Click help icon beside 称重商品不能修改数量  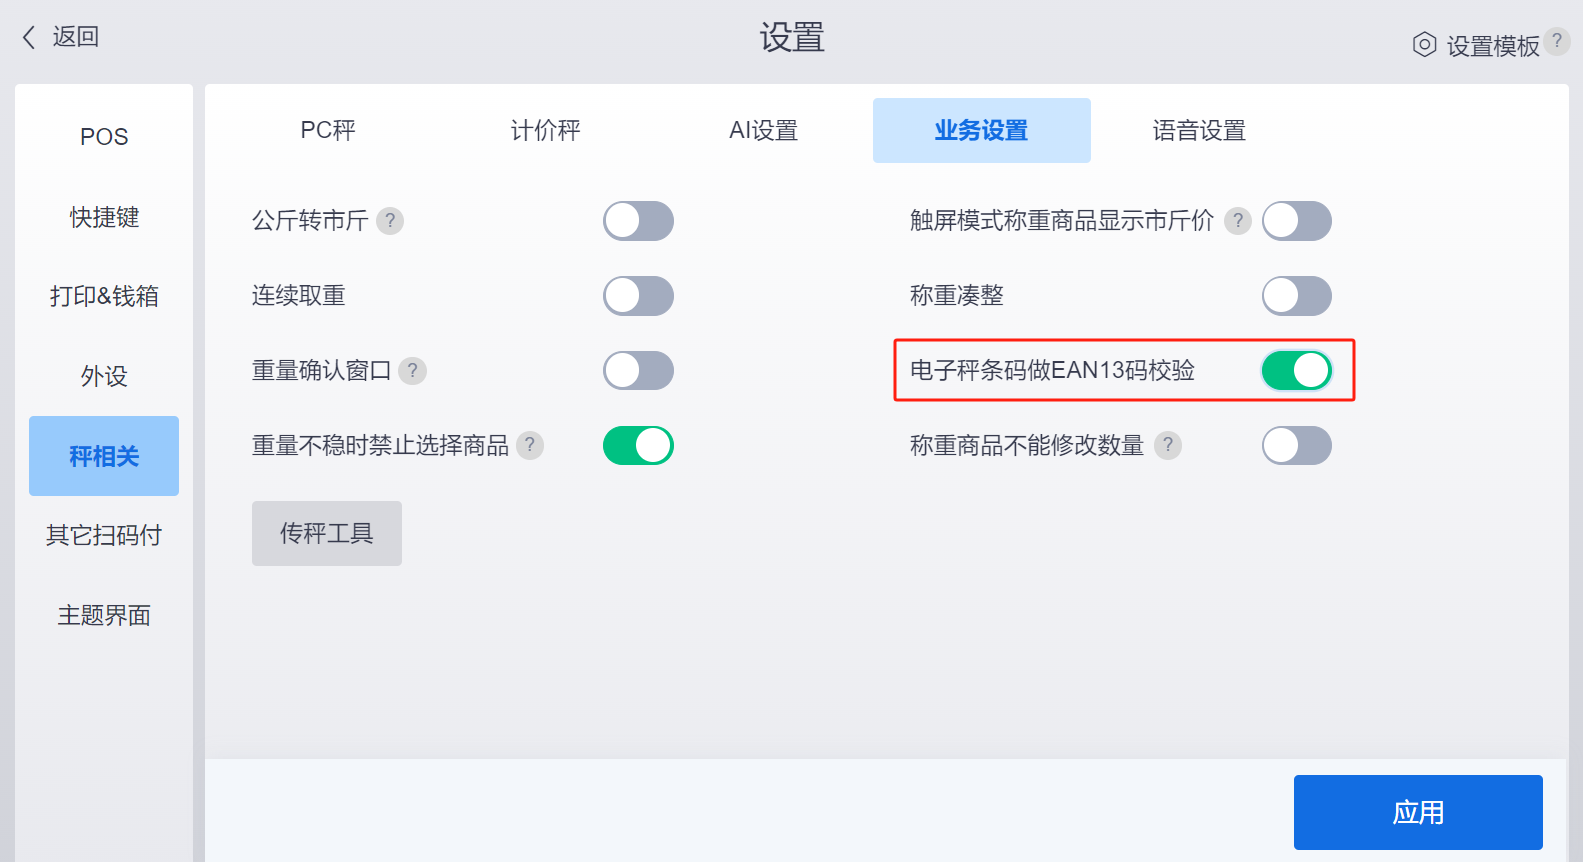coord(1168,445)
